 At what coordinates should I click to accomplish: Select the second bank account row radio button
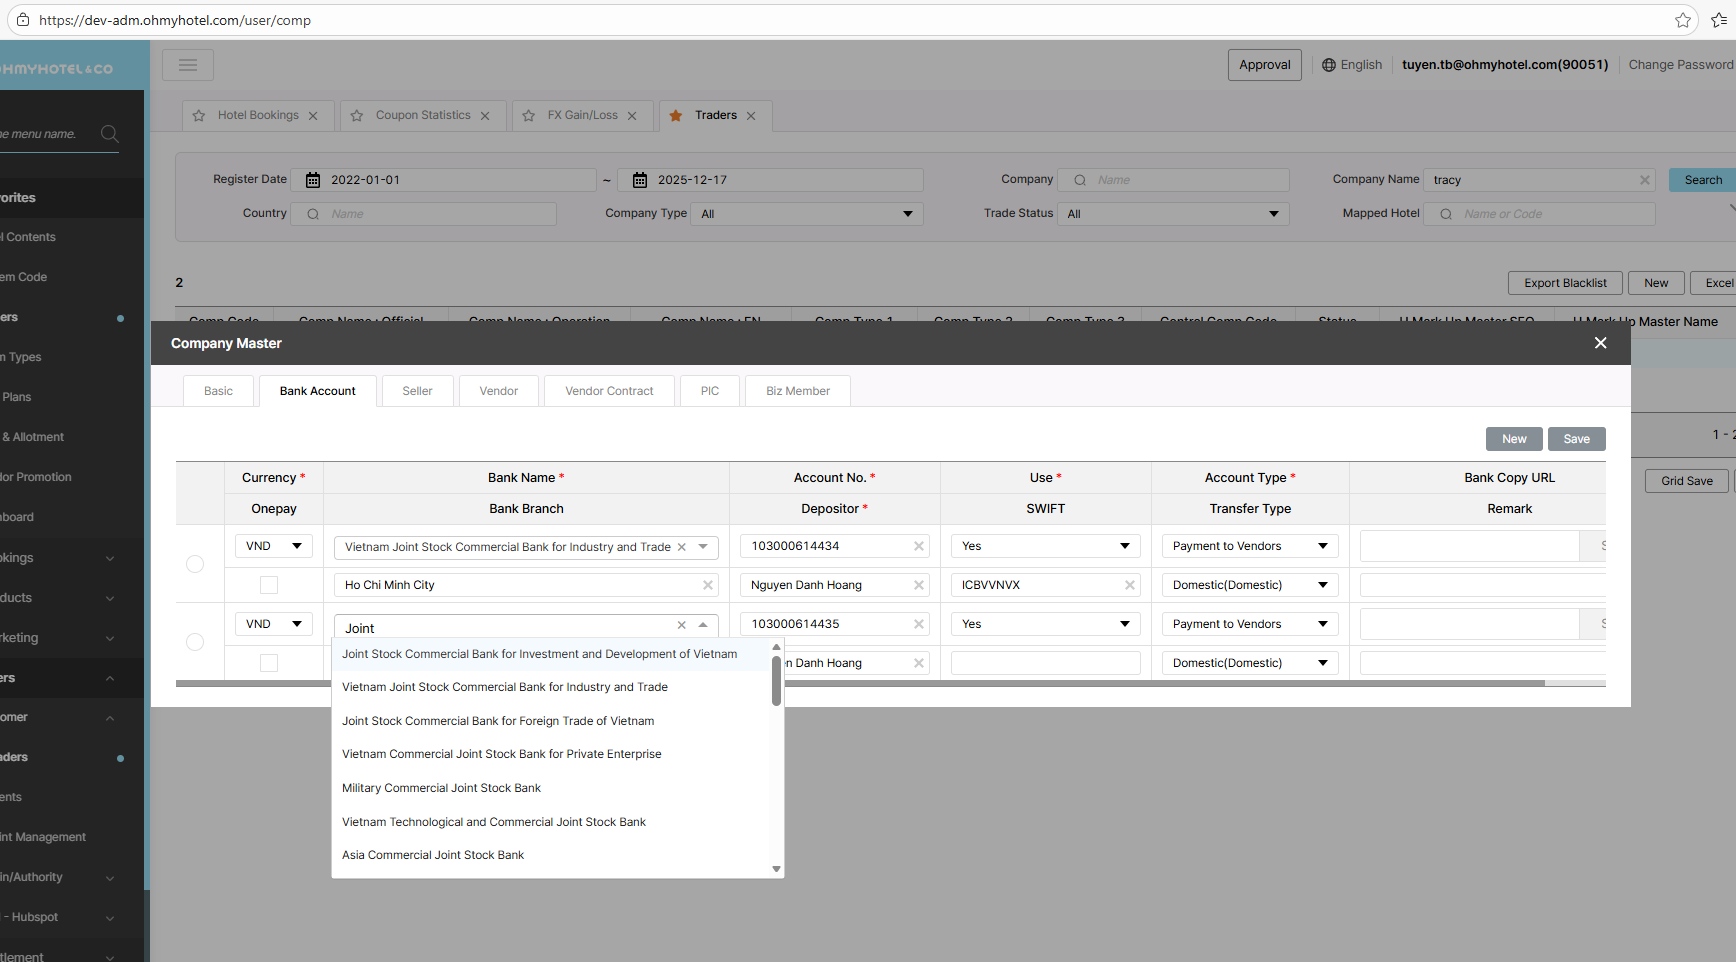coord(195,642)
